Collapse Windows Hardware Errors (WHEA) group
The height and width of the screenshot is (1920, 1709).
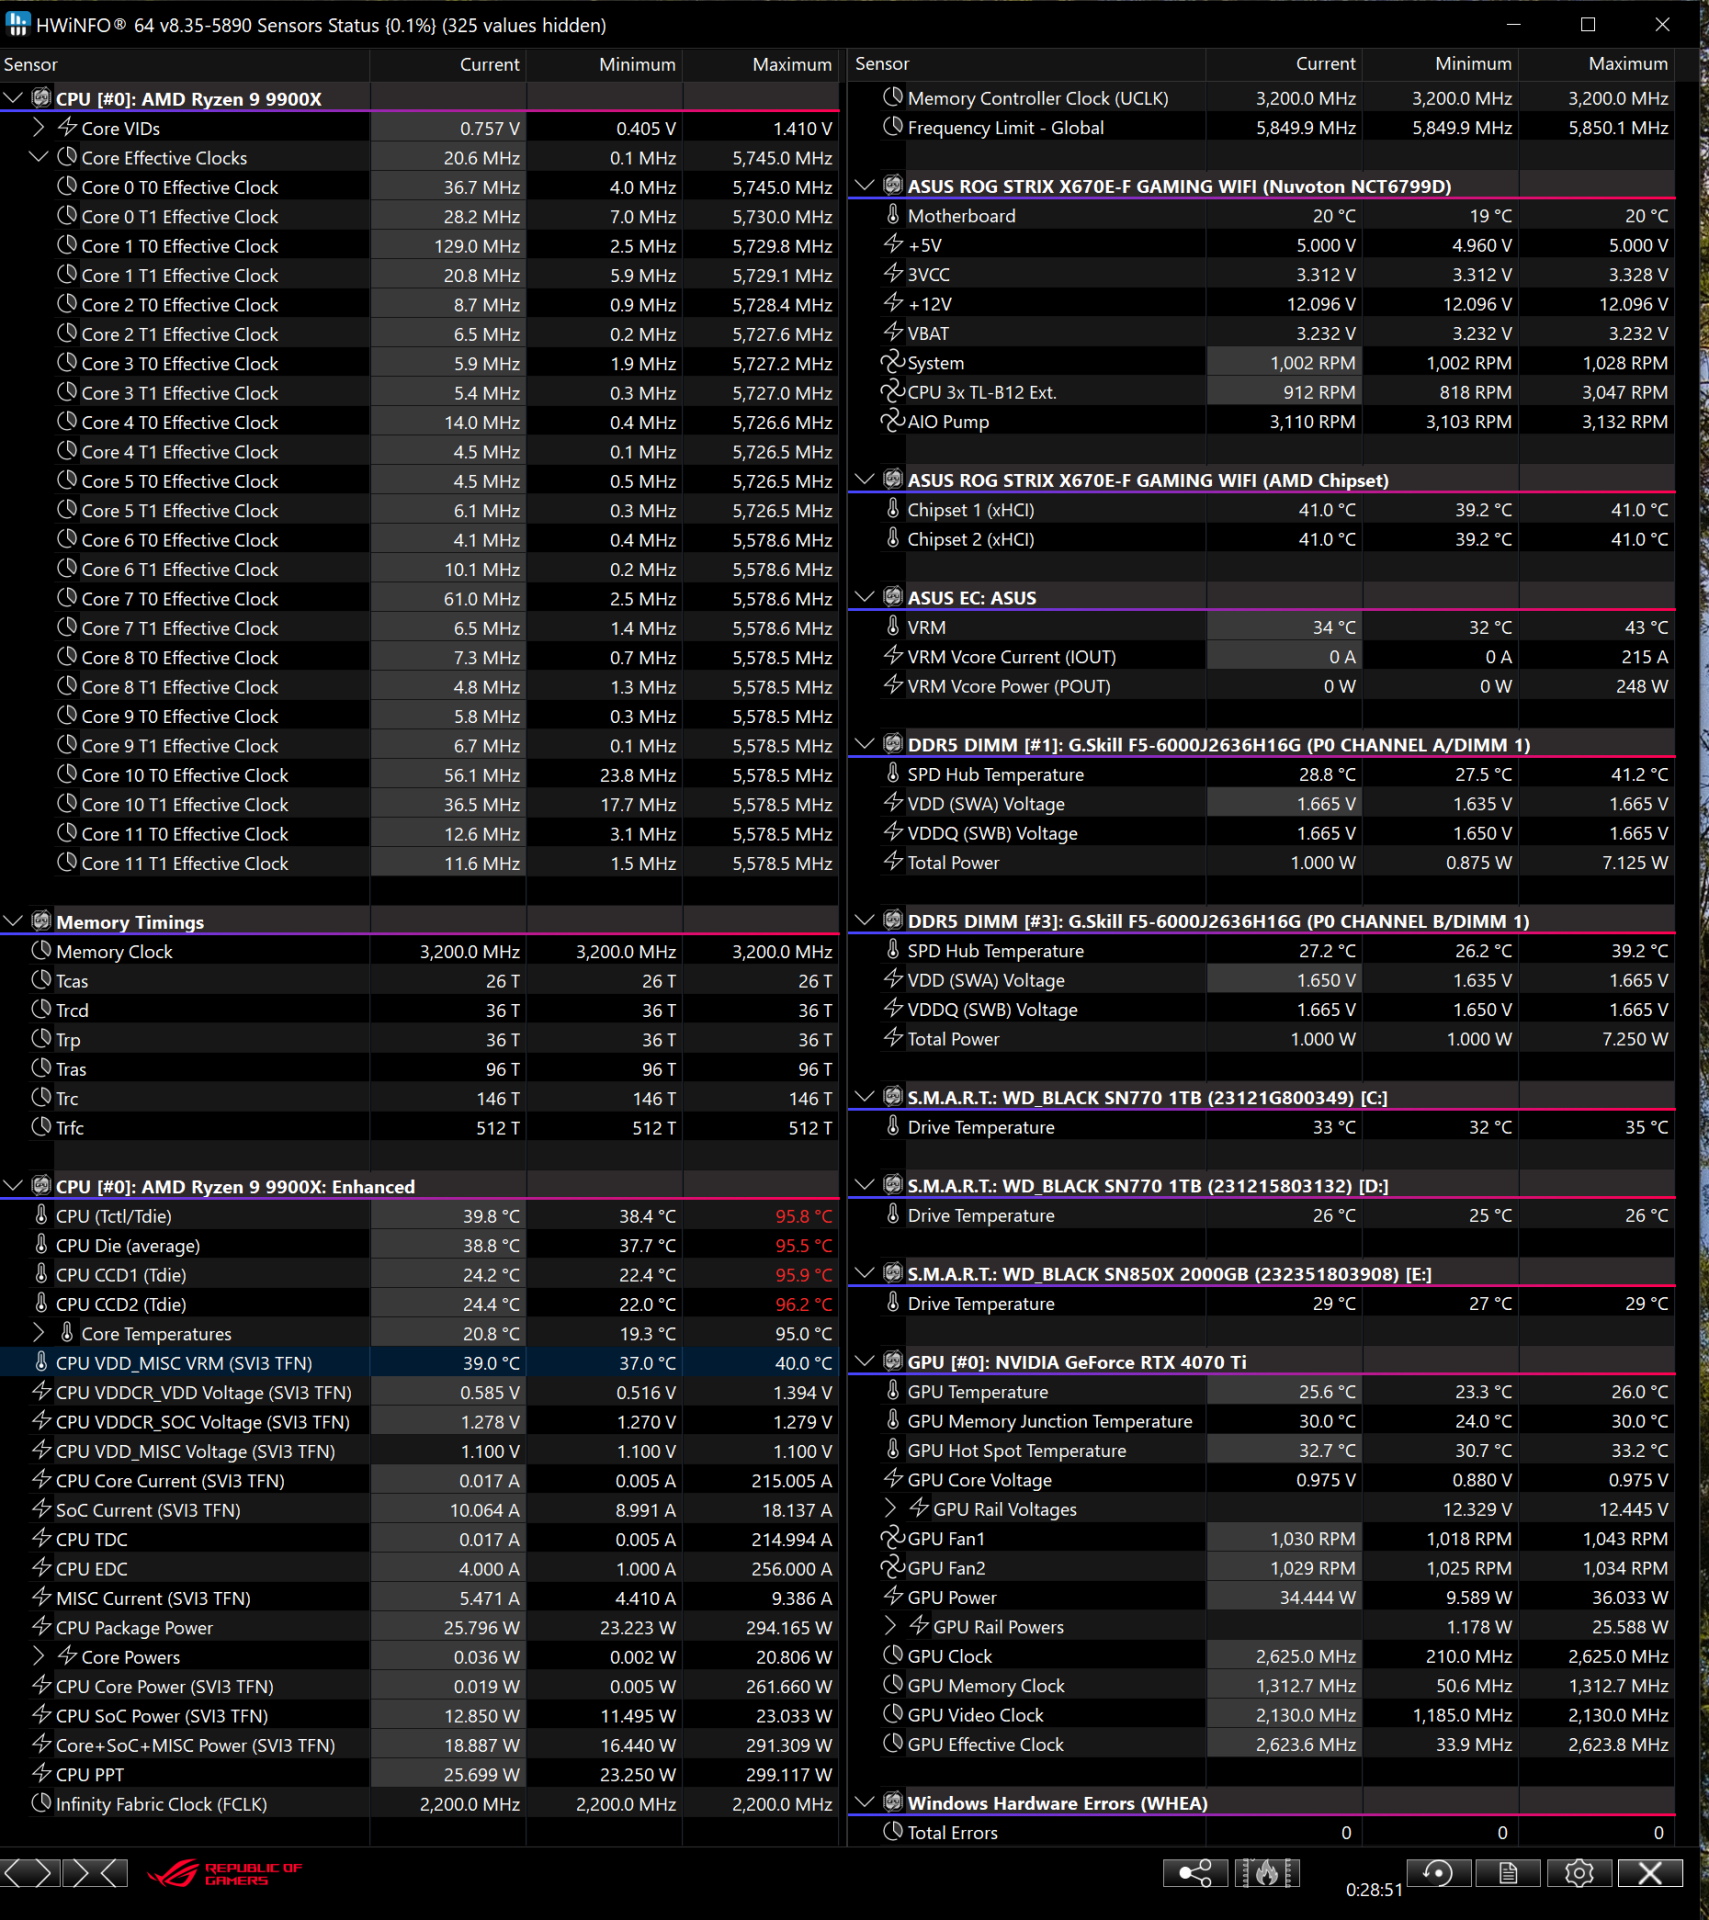[865, 1802]
